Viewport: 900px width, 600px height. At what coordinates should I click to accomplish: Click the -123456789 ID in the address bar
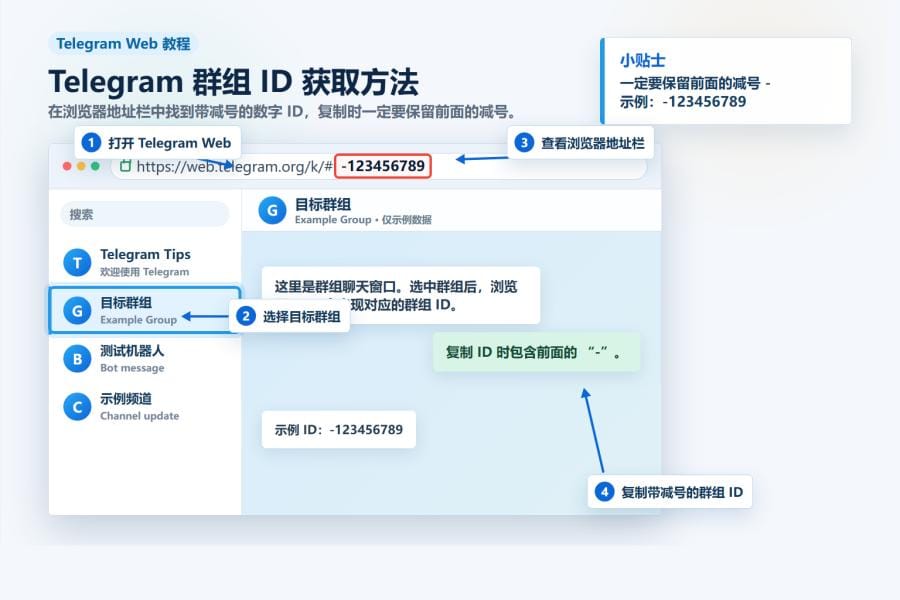click(383, 166)
